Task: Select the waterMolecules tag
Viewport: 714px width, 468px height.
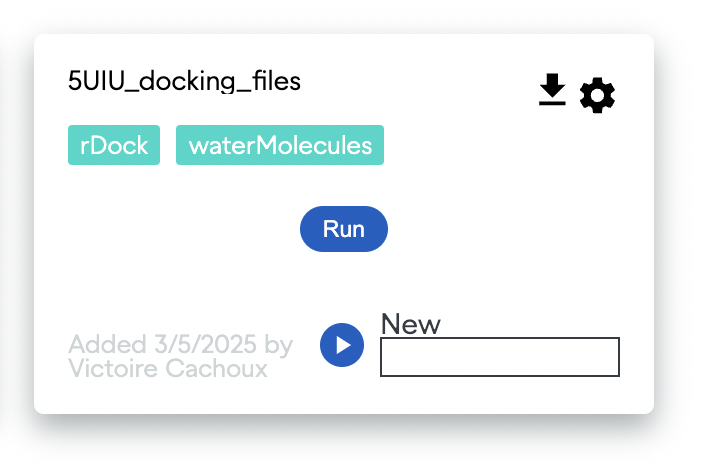Action: click(x=280, y=145)
